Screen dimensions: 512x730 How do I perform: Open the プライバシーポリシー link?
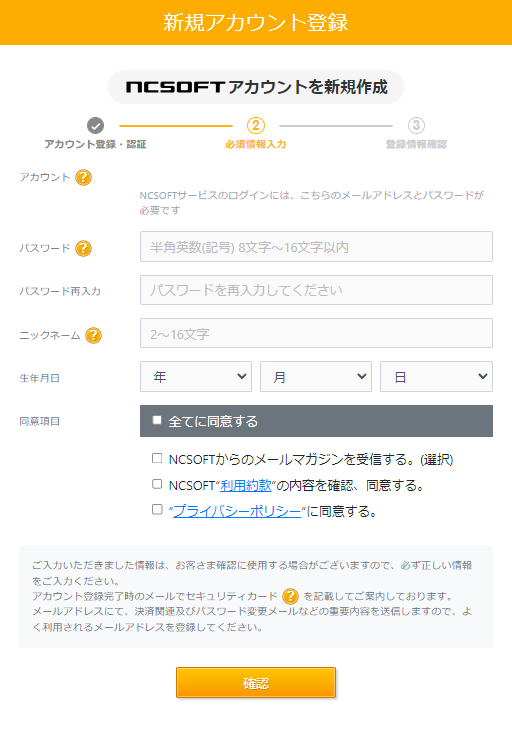[237, 511]
